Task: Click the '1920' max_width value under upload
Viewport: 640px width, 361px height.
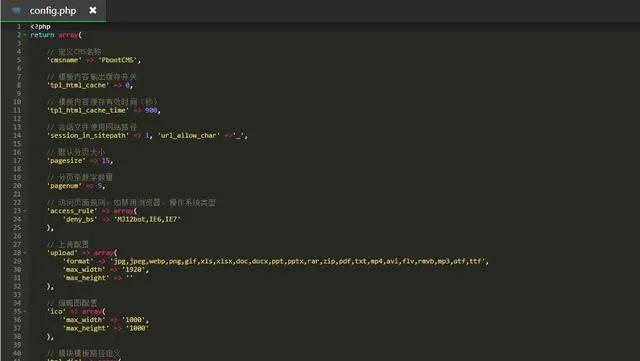Action: click(x=133, y=270)
